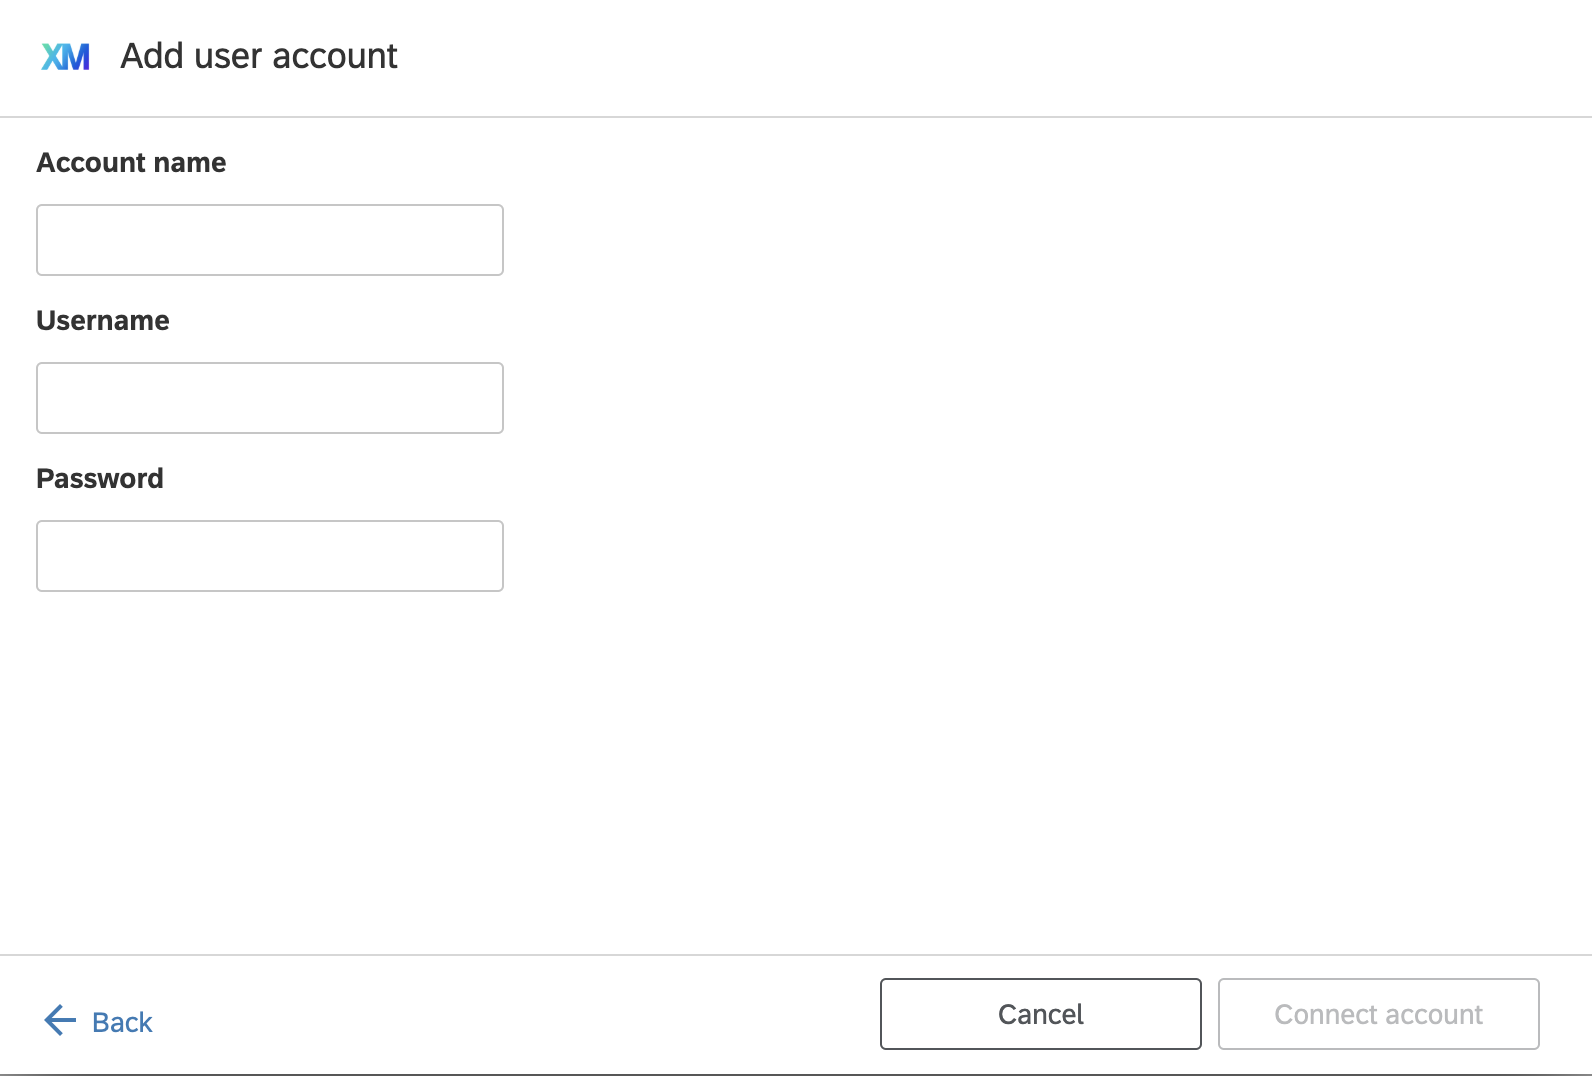Click the back arrow icon
Image resolution: width=1592 pixels, height=1076 pixels.
pos(60,1020)
